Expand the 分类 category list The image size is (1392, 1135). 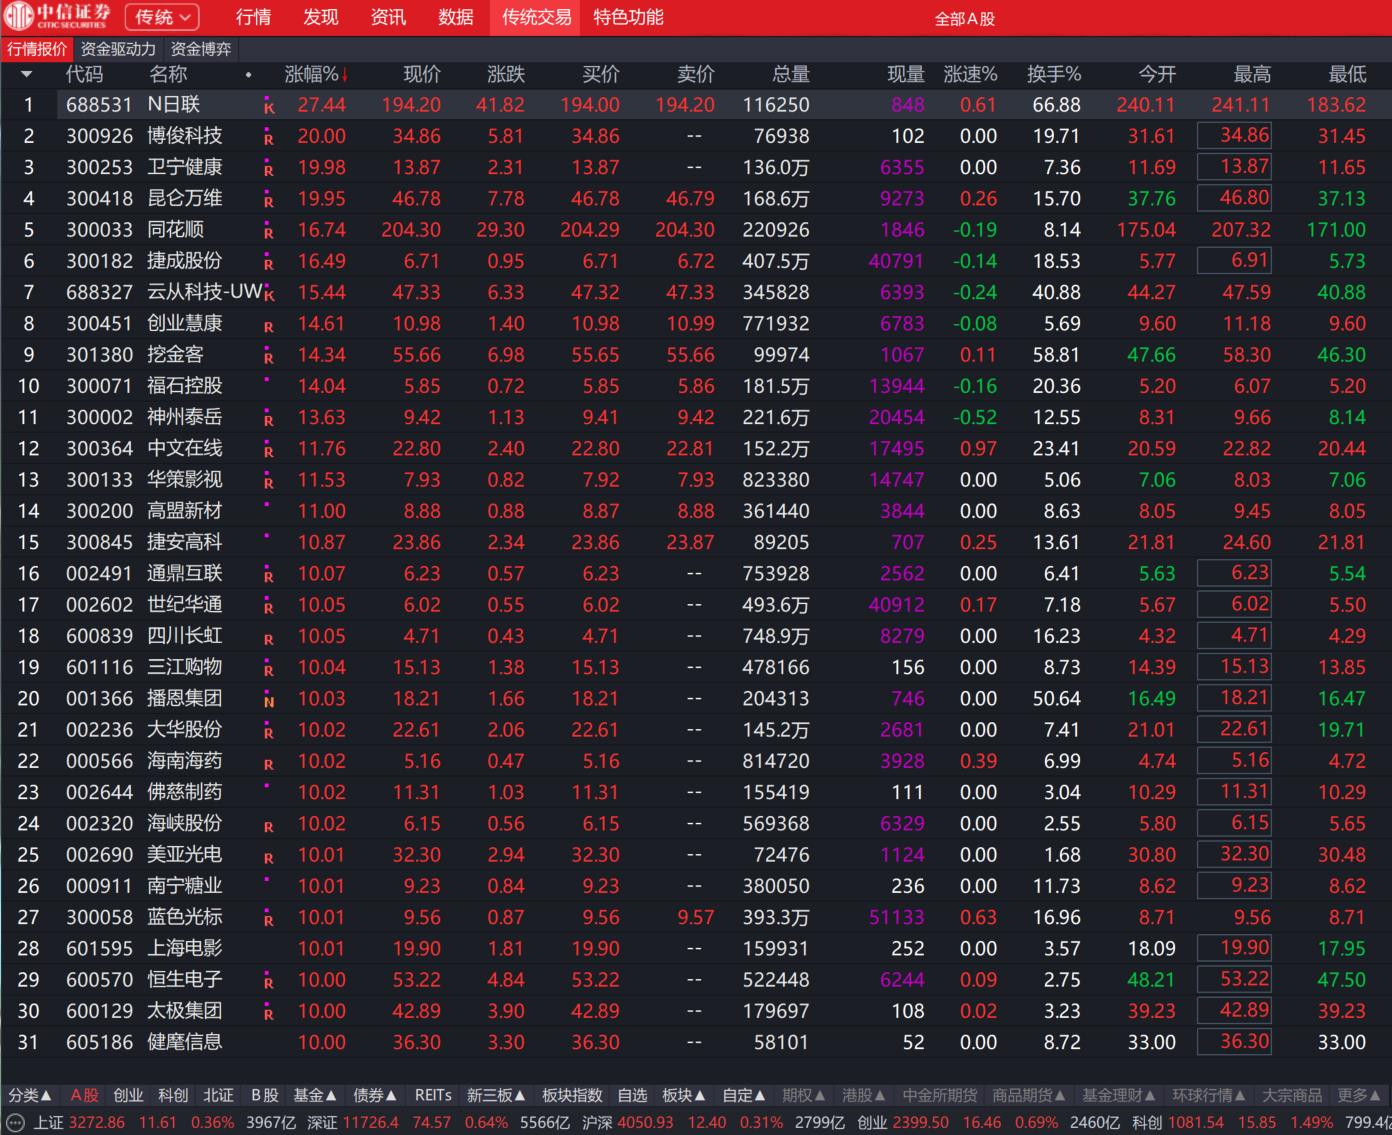point(30,1095)
